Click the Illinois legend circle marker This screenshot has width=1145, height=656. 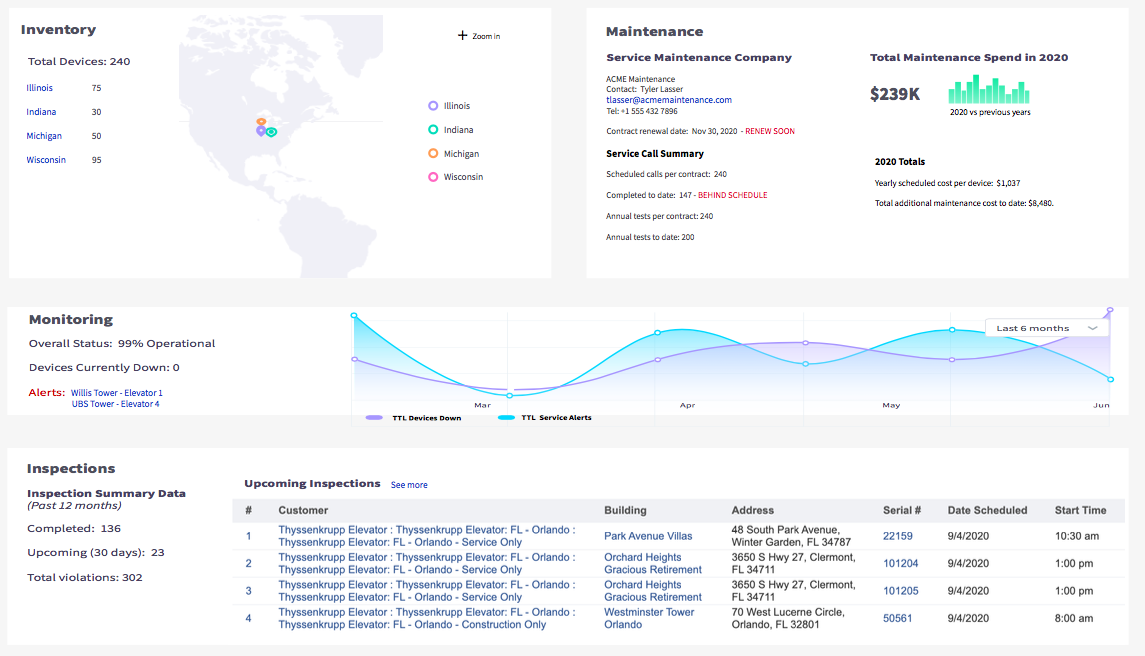(433, 106)
